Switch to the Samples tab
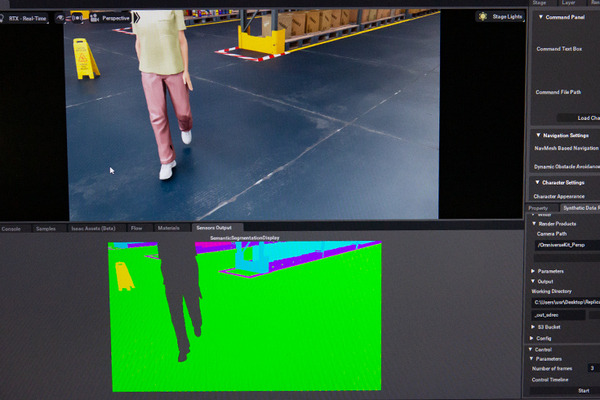This screenshot has width=600, height=400. tap(46, 228)
